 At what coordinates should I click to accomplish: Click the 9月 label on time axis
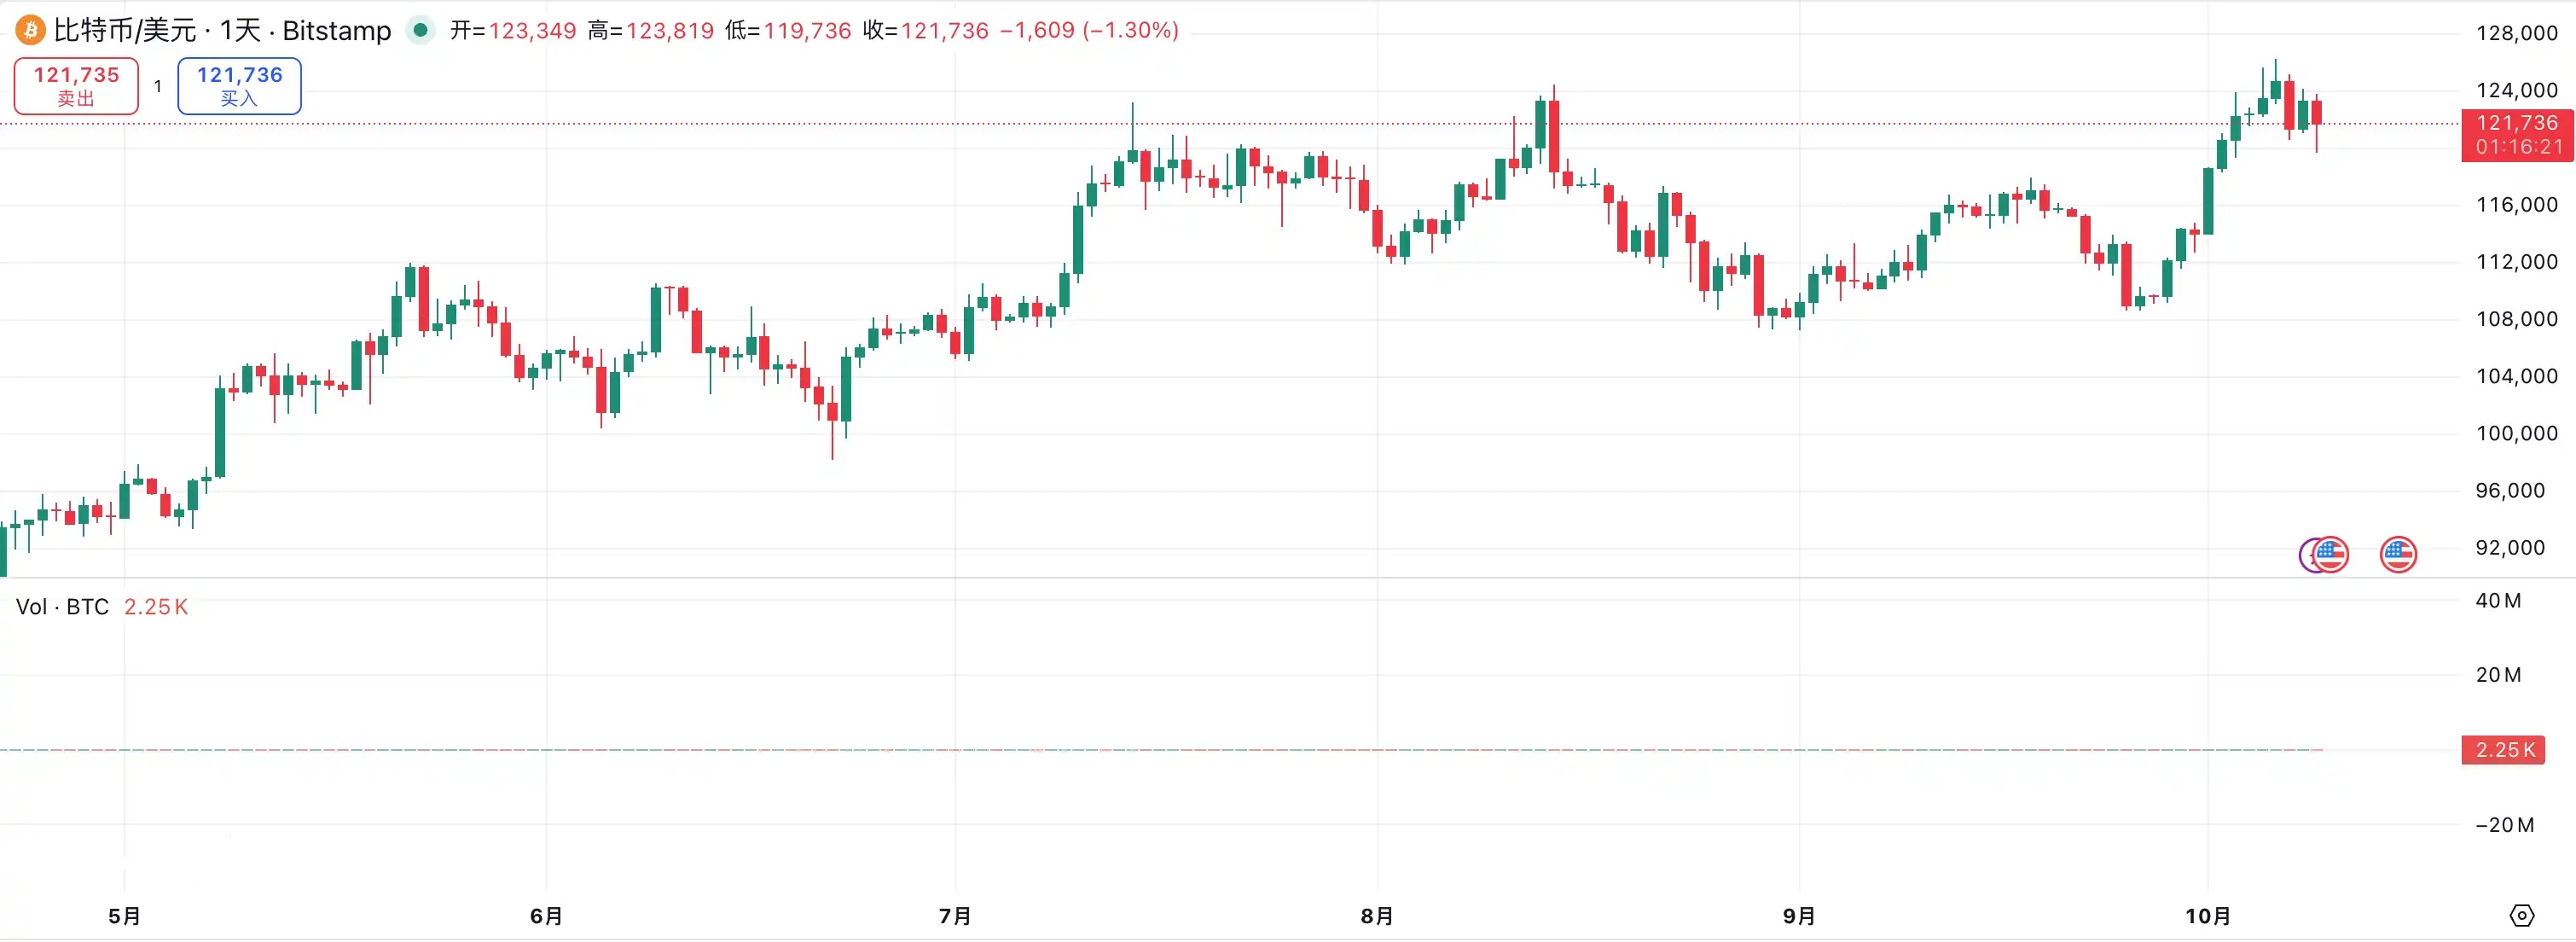pos(1799,916)
